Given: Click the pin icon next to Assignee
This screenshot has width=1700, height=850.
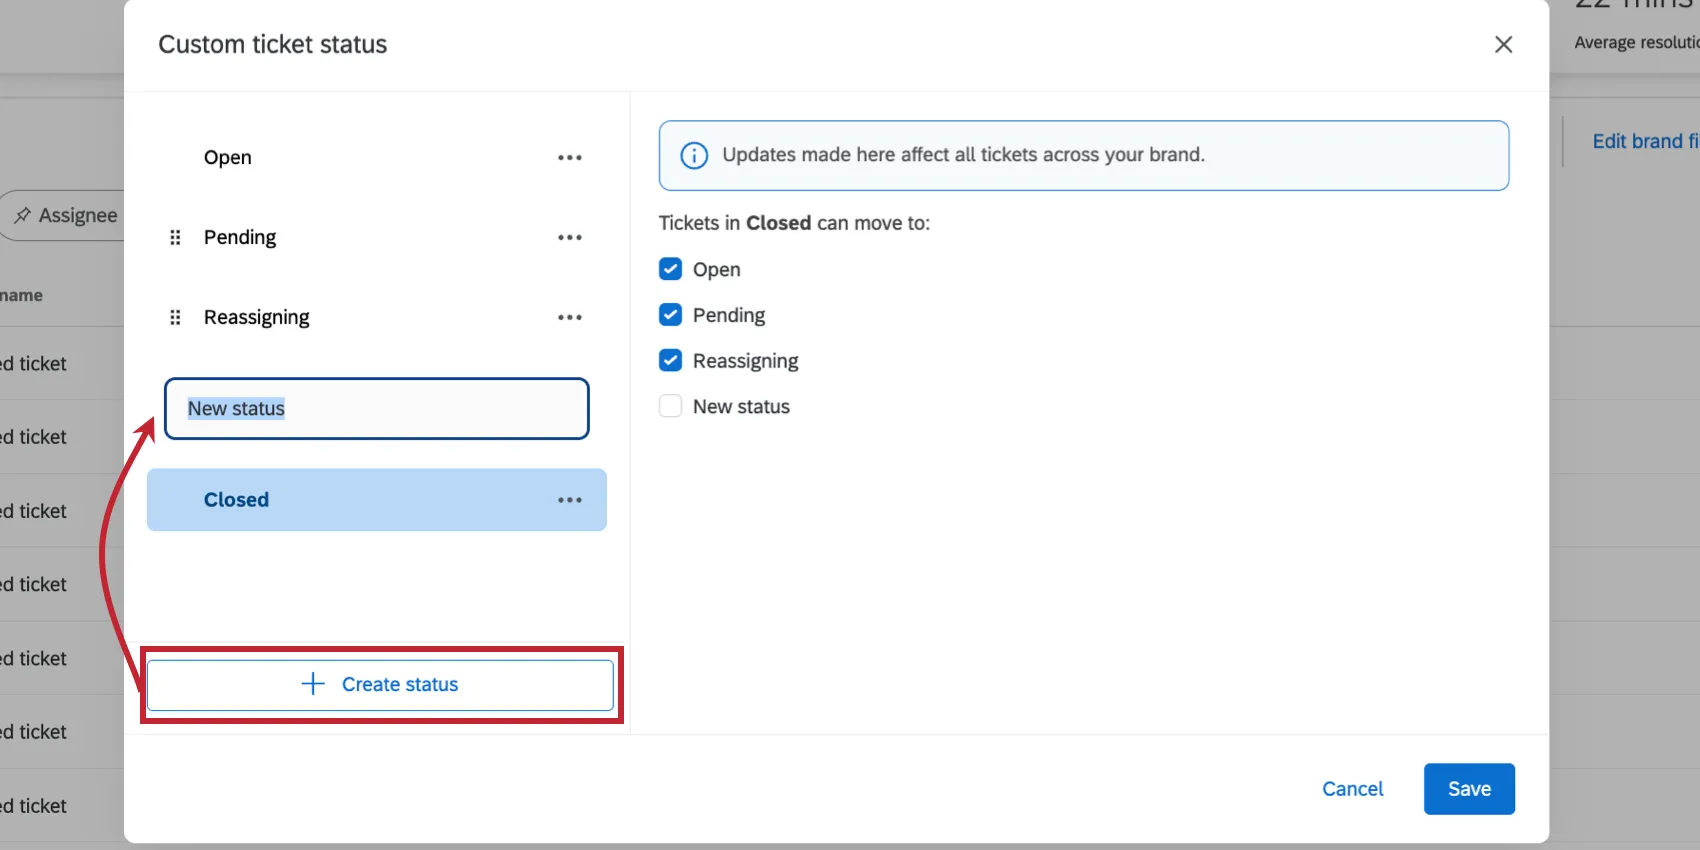Looking at the screenshot, I should (x=22, y=215).
